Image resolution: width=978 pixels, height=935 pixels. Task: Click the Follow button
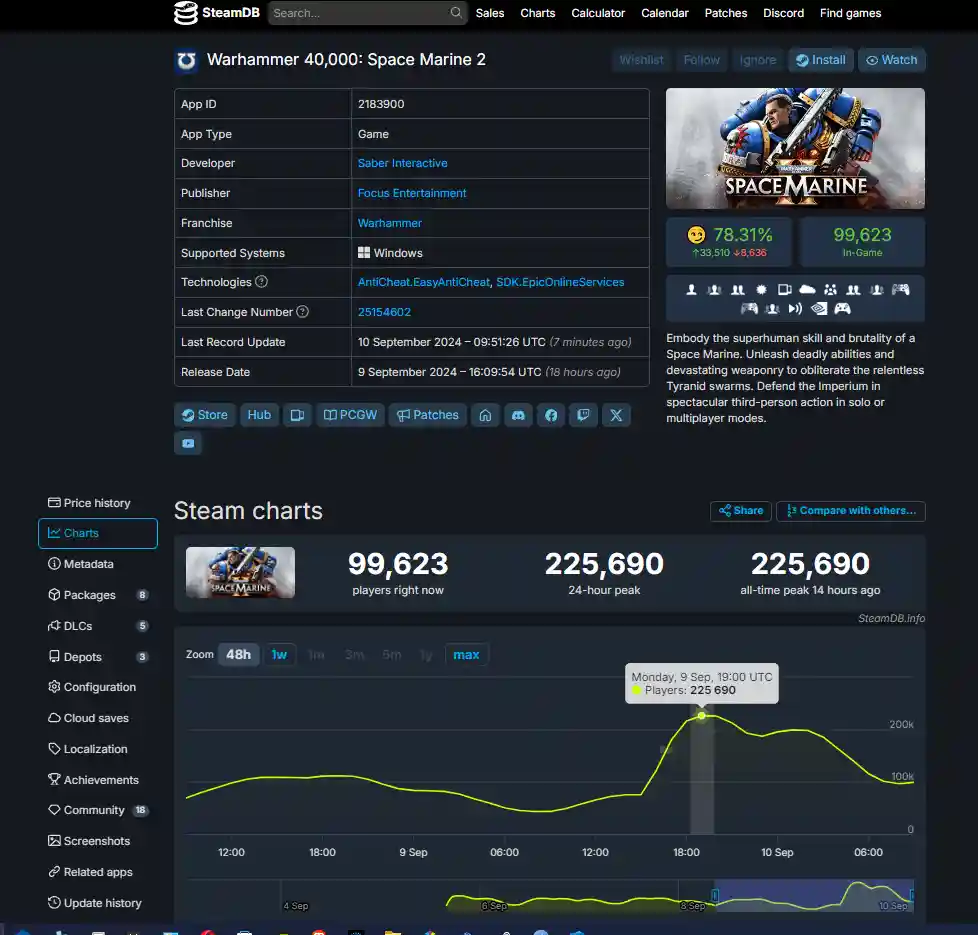tap(701, 60)
